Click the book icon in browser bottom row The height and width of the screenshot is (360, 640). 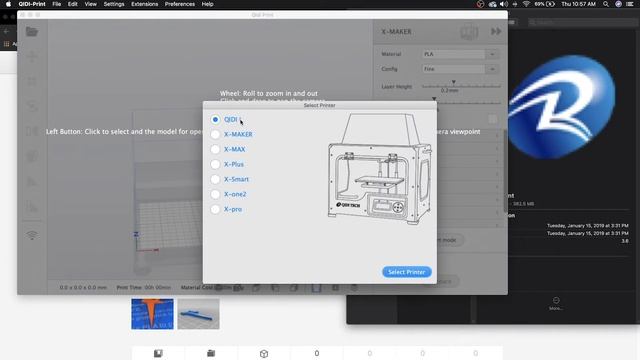[x=158, y=353]
